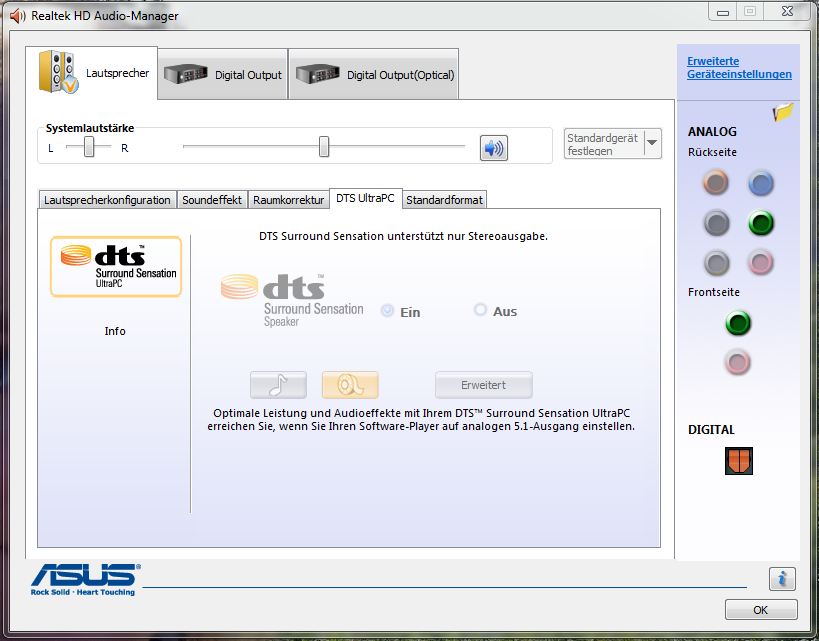Screen dimensions: 819x641
Task: Click the gray rear-panel analog jack
Action: pos(716,263)
